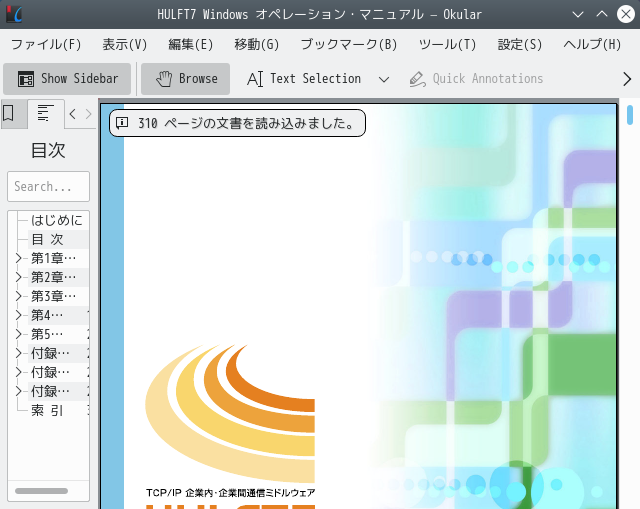Image resolution: width=640 pixels, height=509 pixels.
Task: Select the Contents outline sidebar tab
Action: point(45,114)
